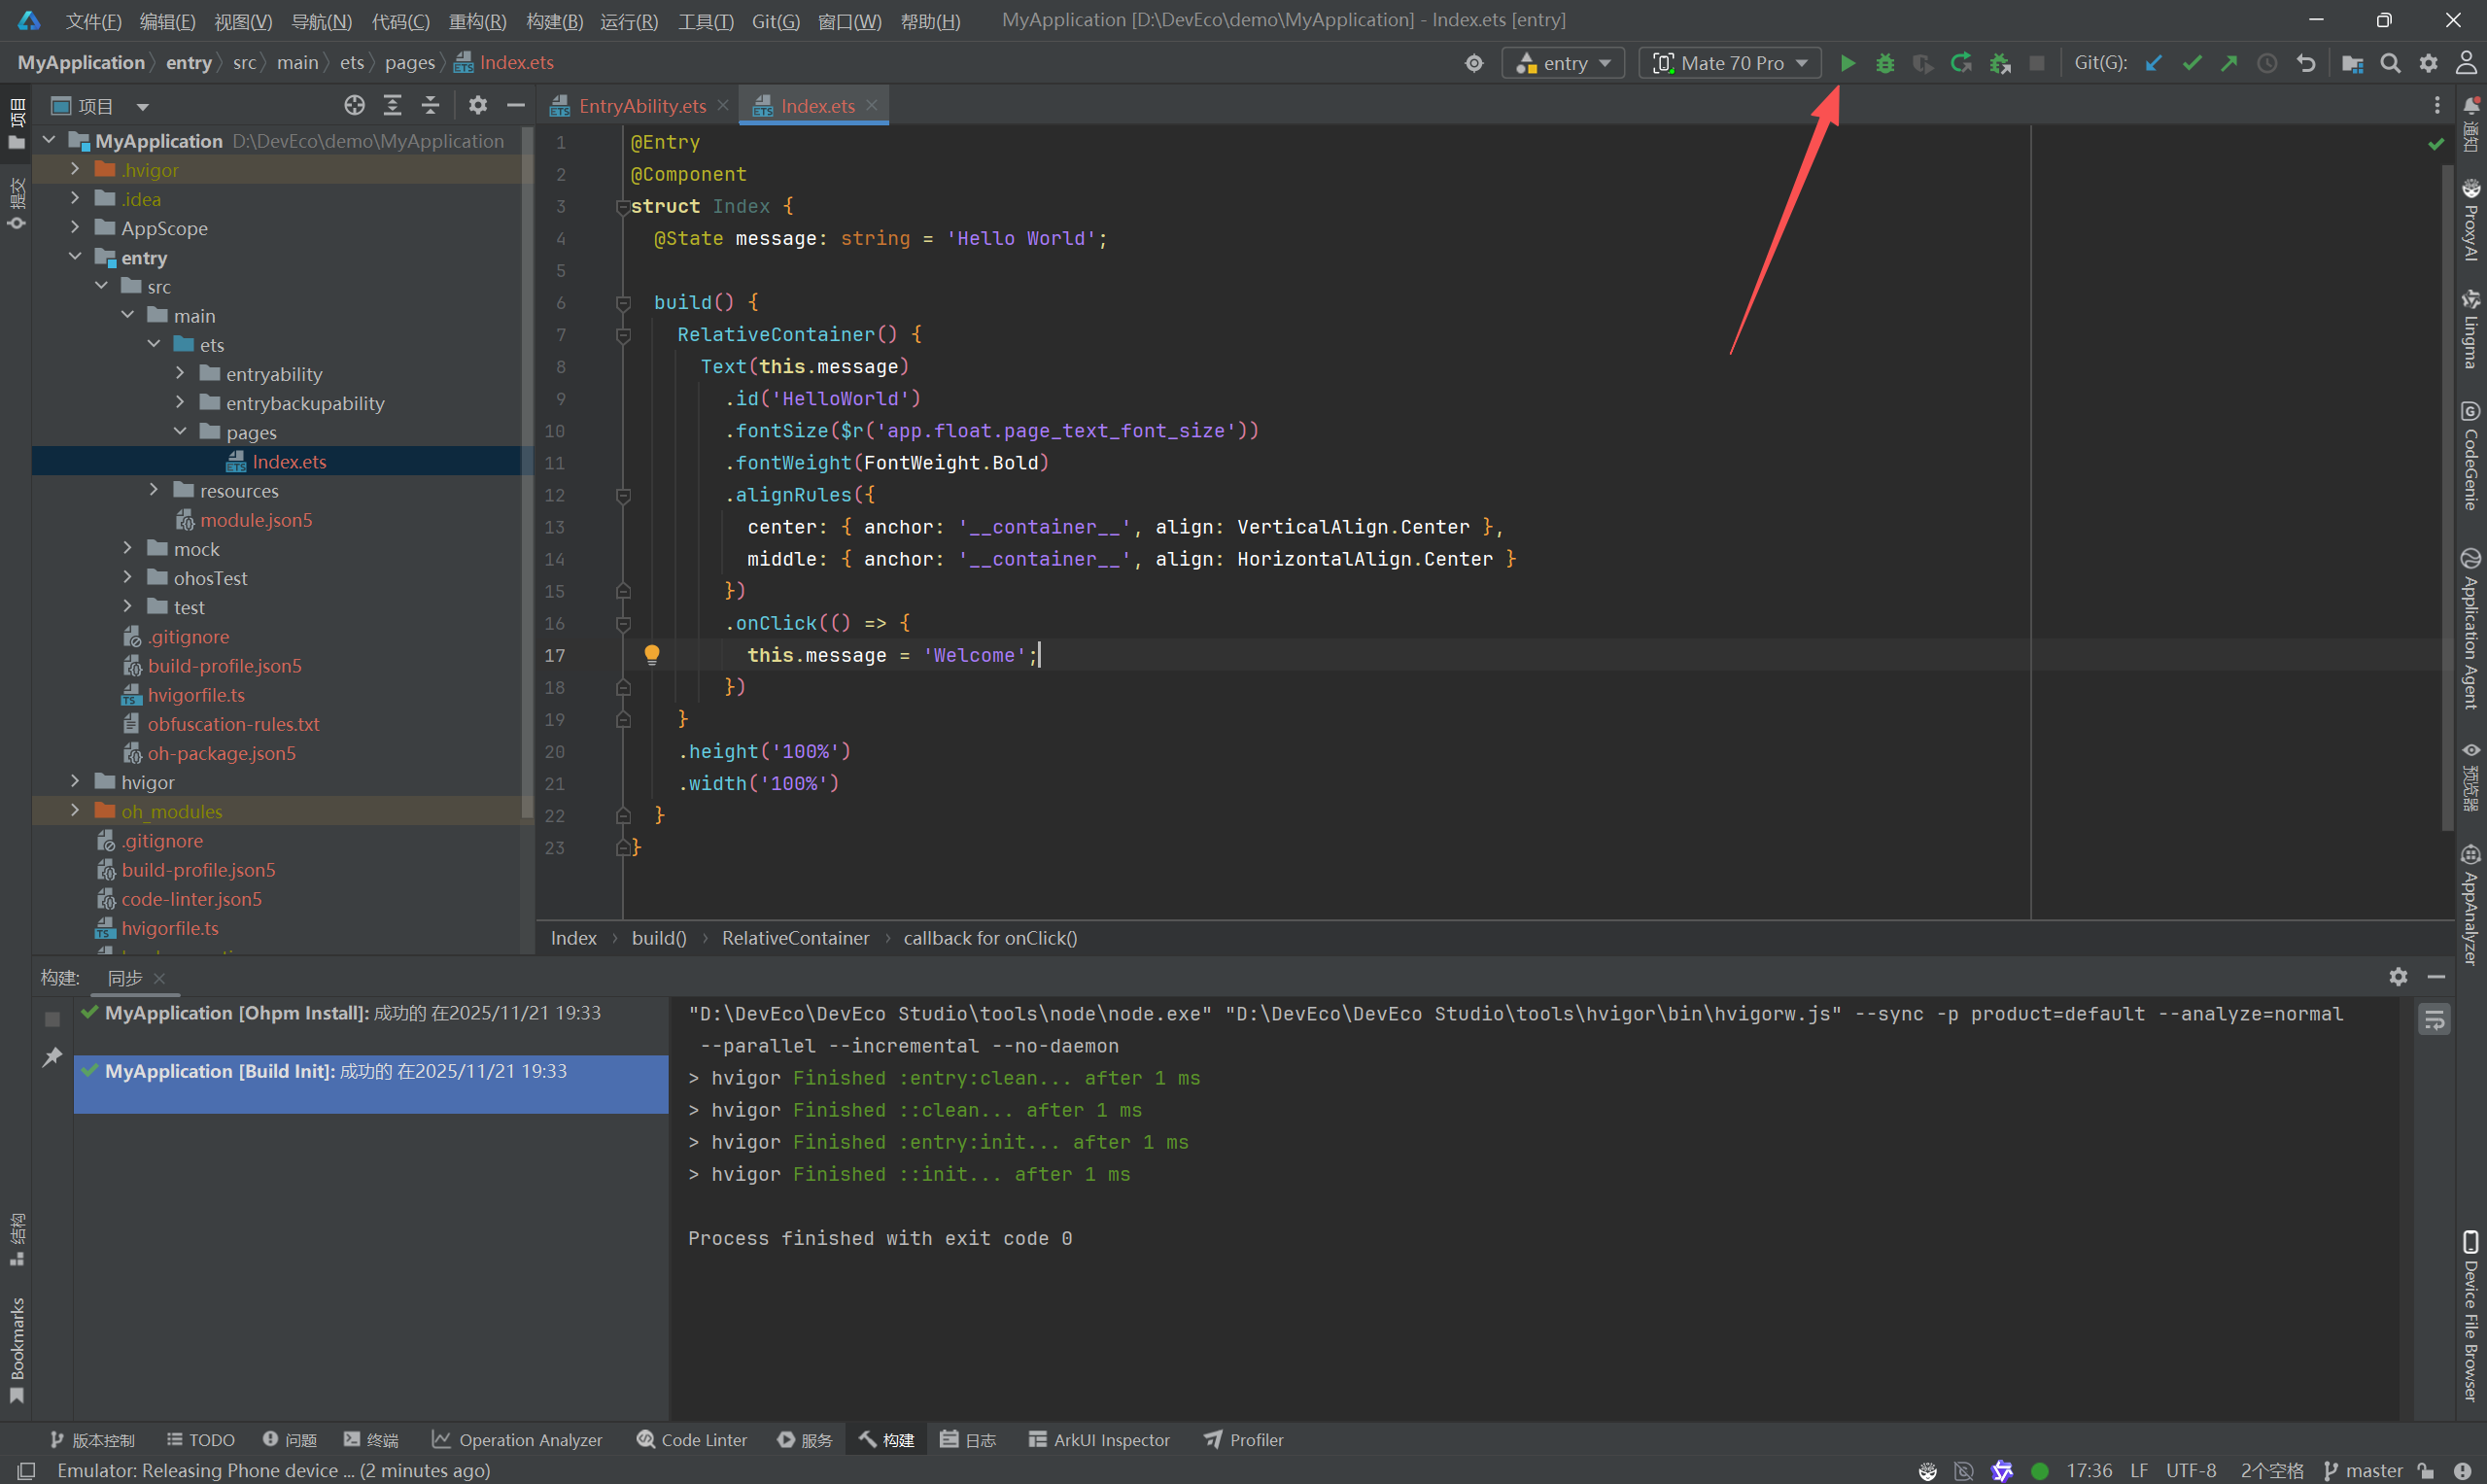
Task: Click the build() breadcrumb
Action: 659,938
